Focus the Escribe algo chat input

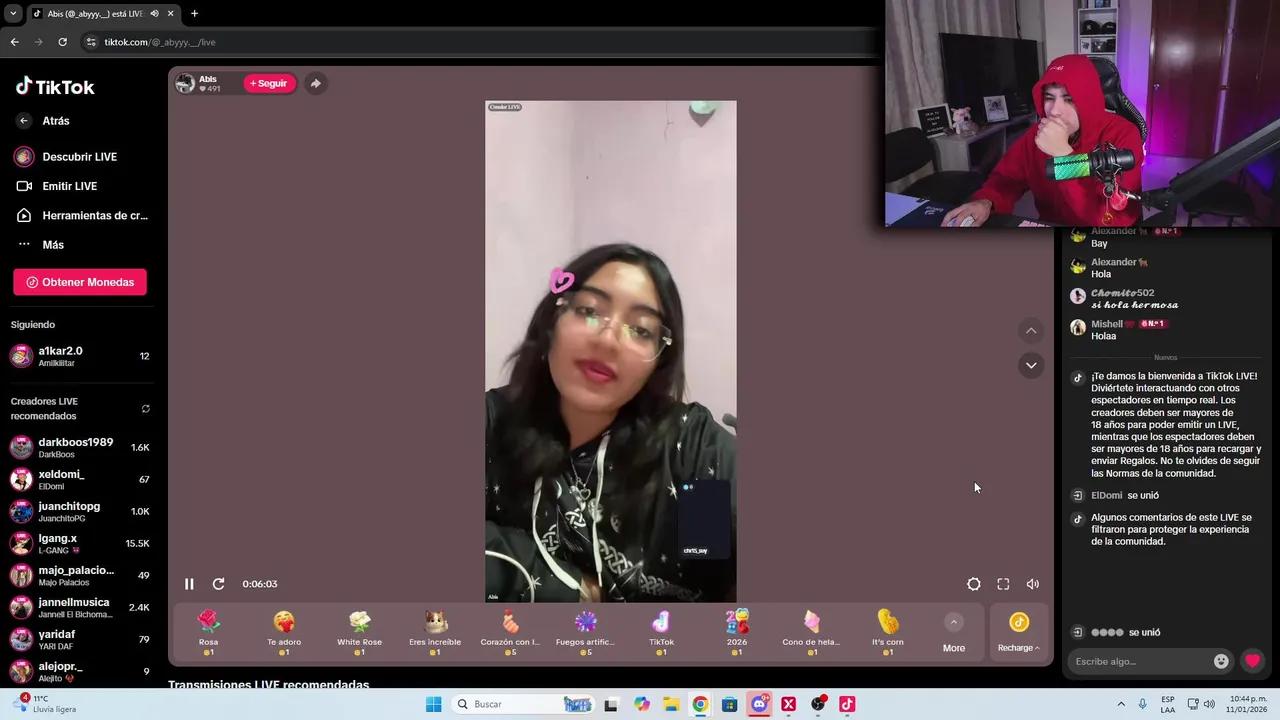(1140, 661)
